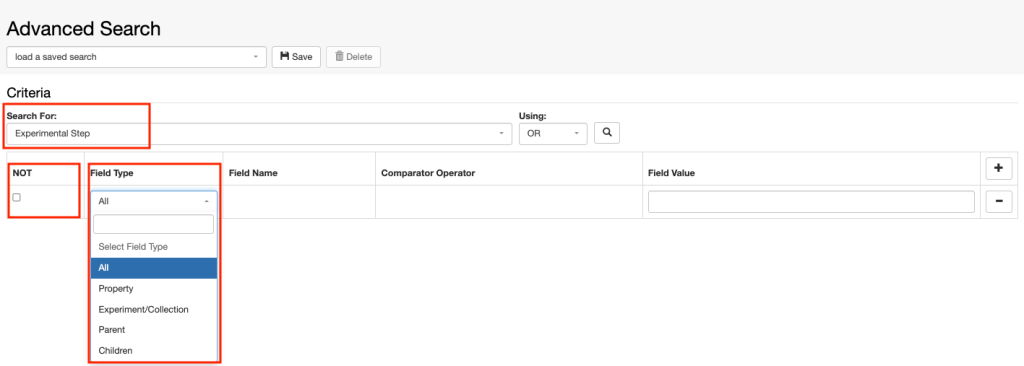Add a criteria row with plus button

click(x=999, y=169)
